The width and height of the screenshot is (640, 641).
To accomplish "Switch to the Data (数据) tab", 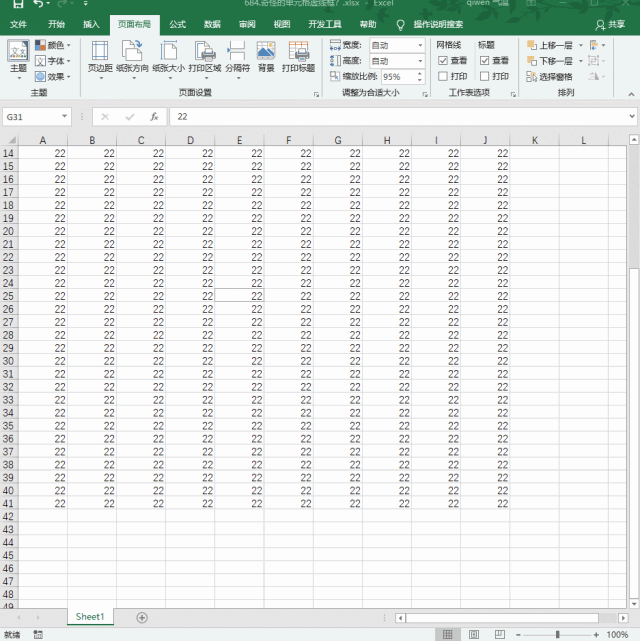I will [x=212, y=25].
